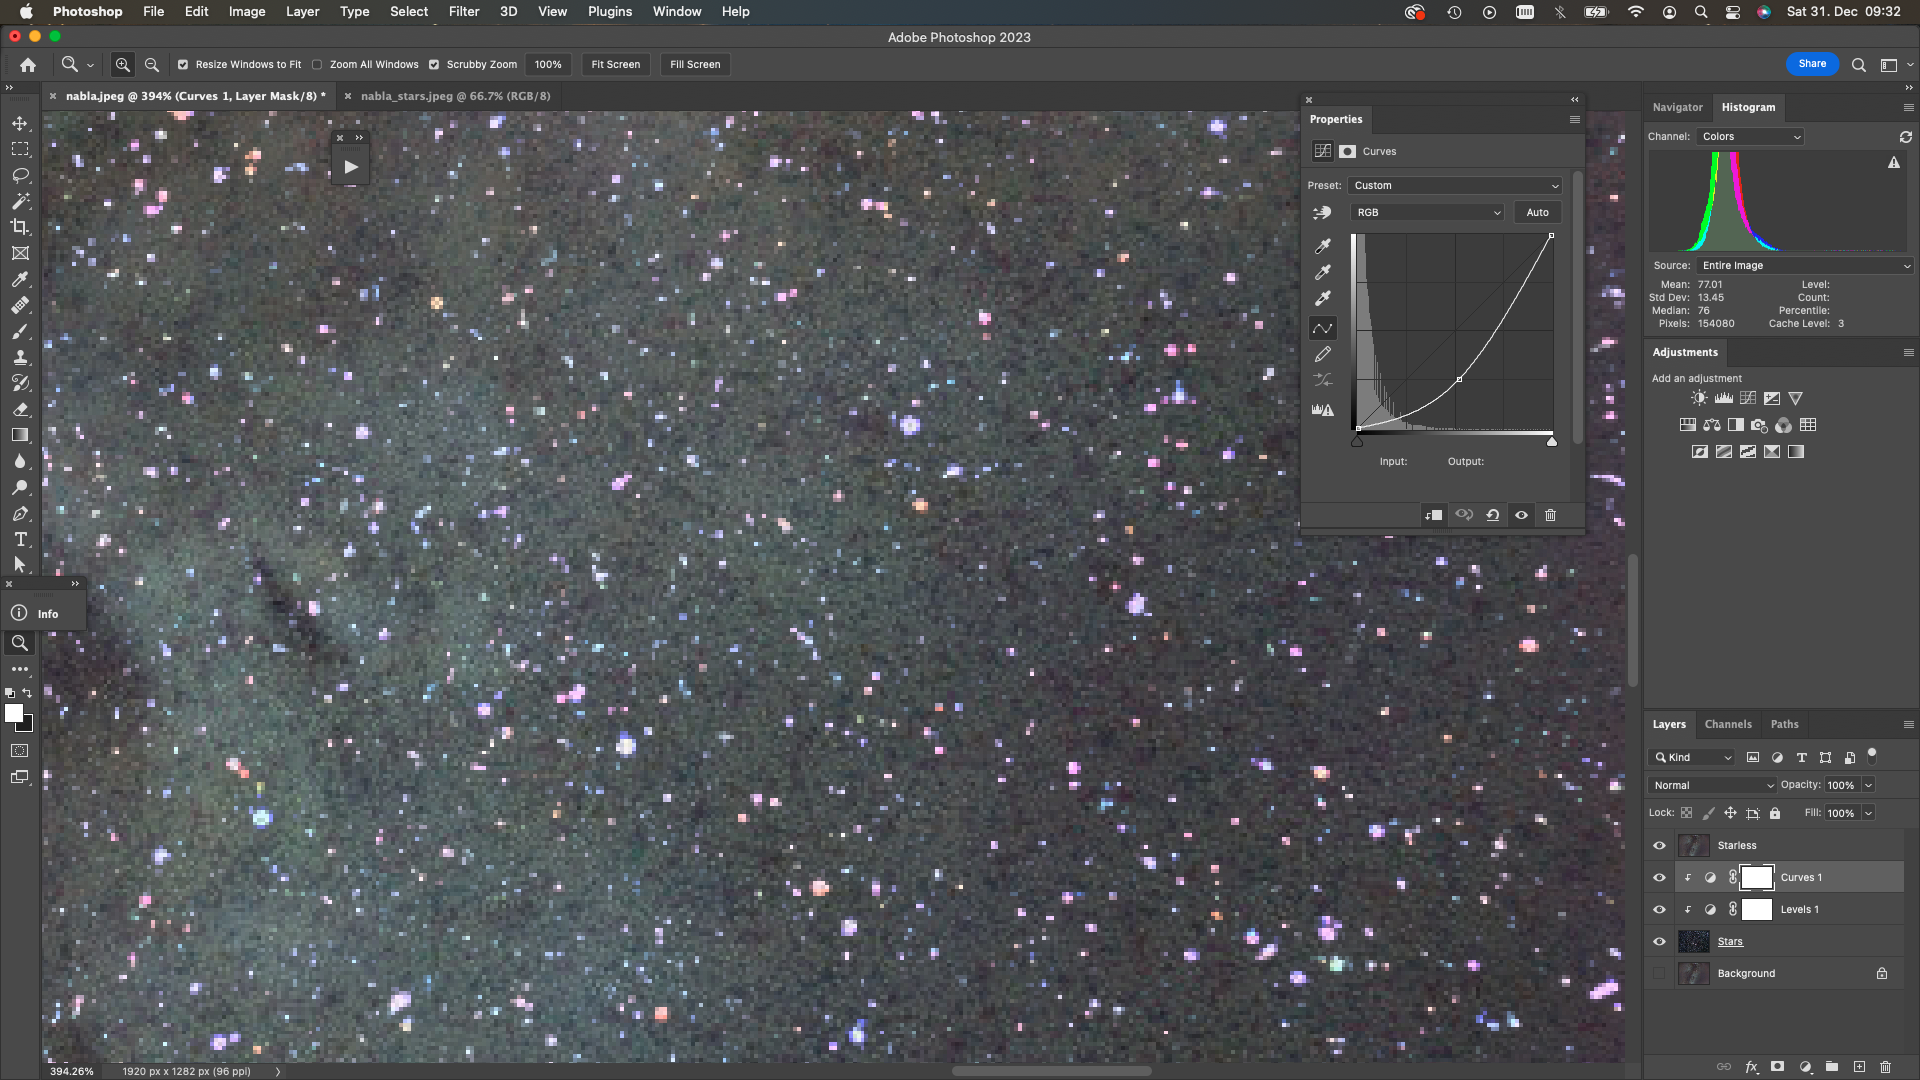The image size is (1920, 1080).
Task: Show the Background layer visibility
Action: point(1659,974)
